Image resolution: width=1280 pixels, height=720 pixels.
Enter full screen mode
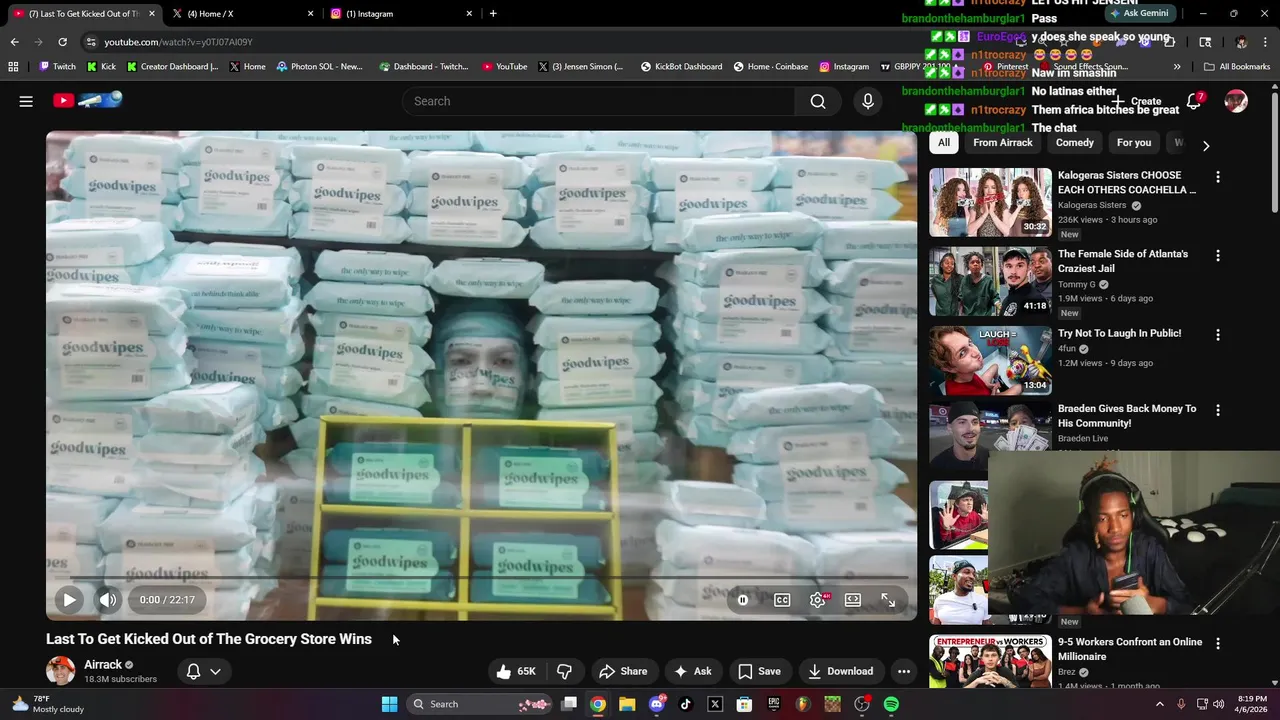(x=888, y=600)
